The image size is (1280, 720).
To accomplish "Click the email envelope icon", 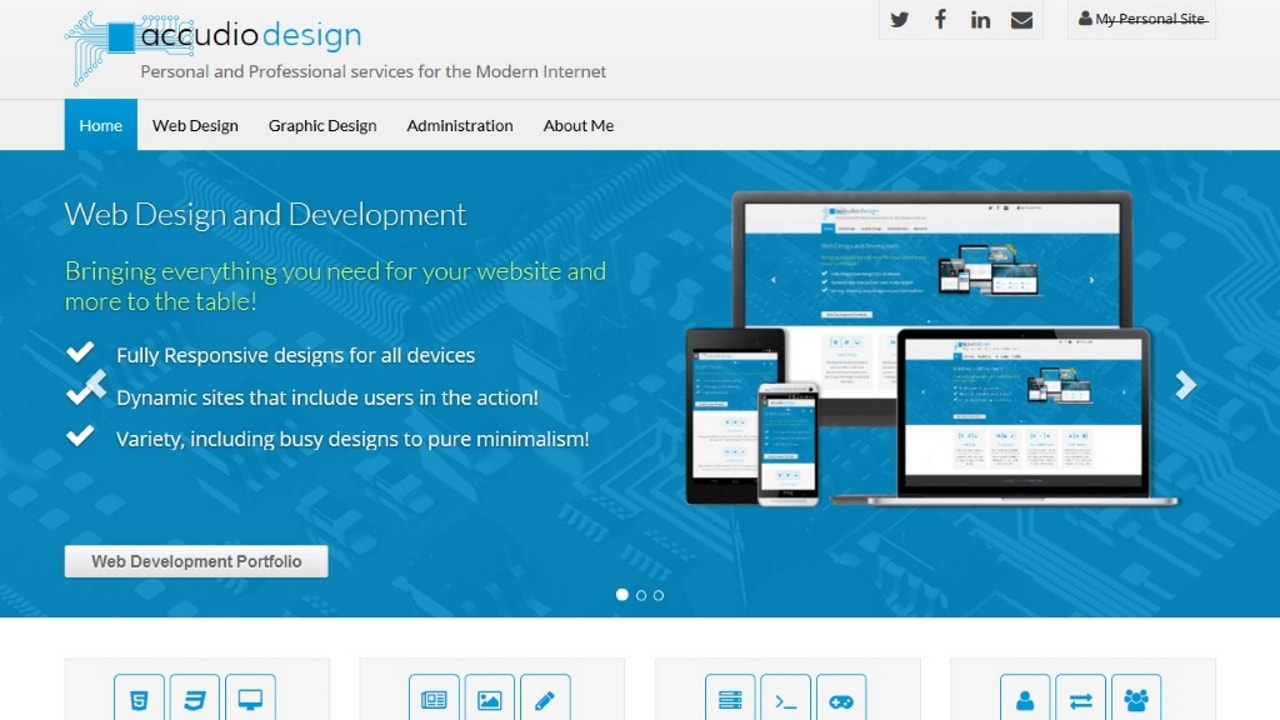I will [x=1022, y=19].
